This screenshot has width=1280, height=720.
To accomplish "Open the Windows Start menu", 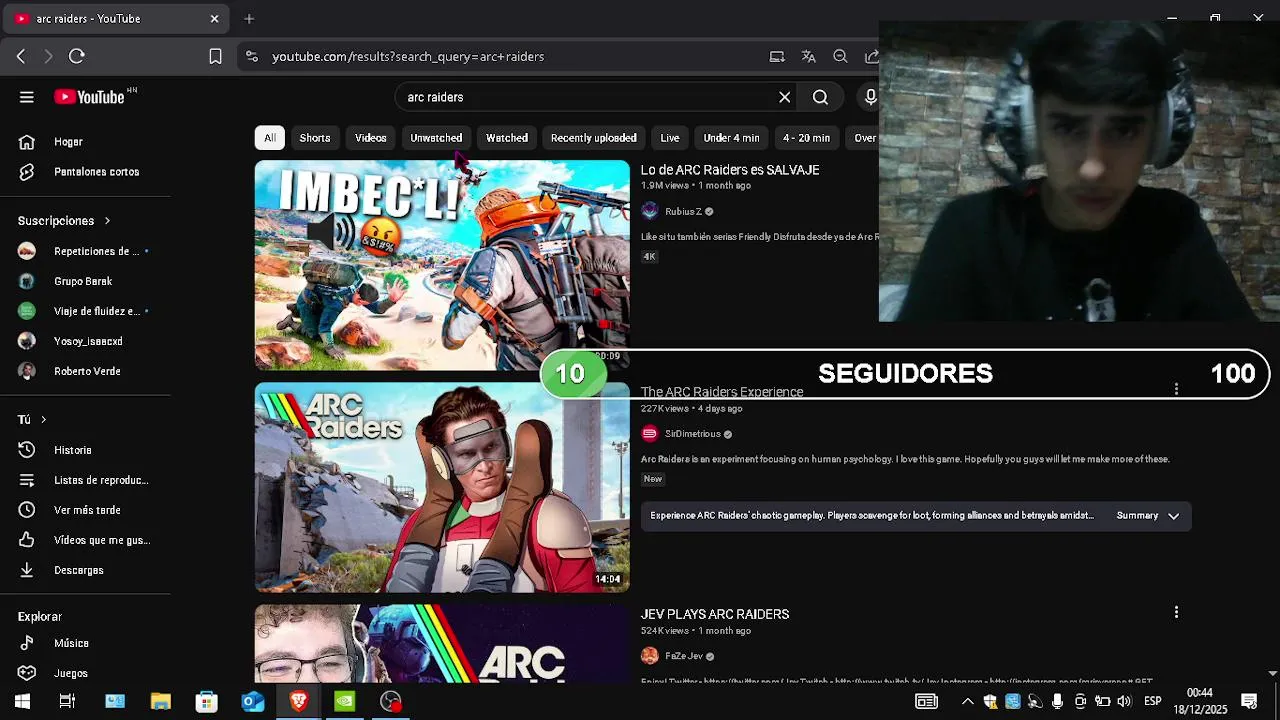I will 22,702.
